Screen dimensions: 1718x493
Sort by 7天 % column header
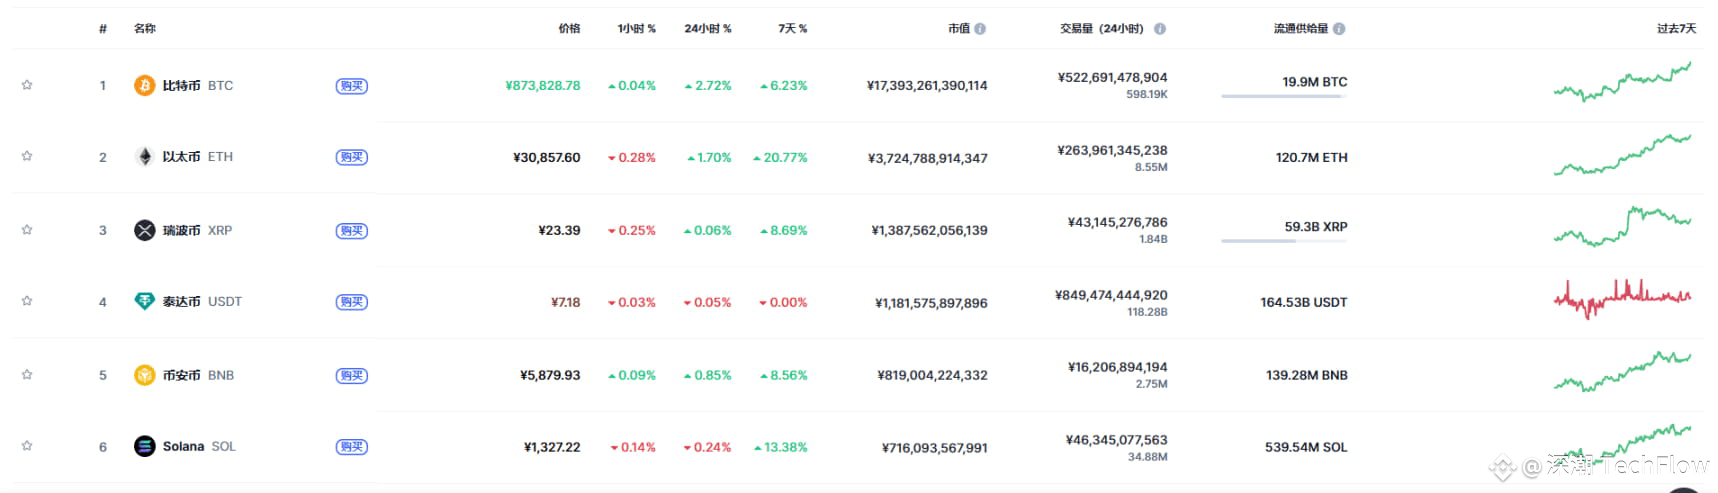(792, 29)
